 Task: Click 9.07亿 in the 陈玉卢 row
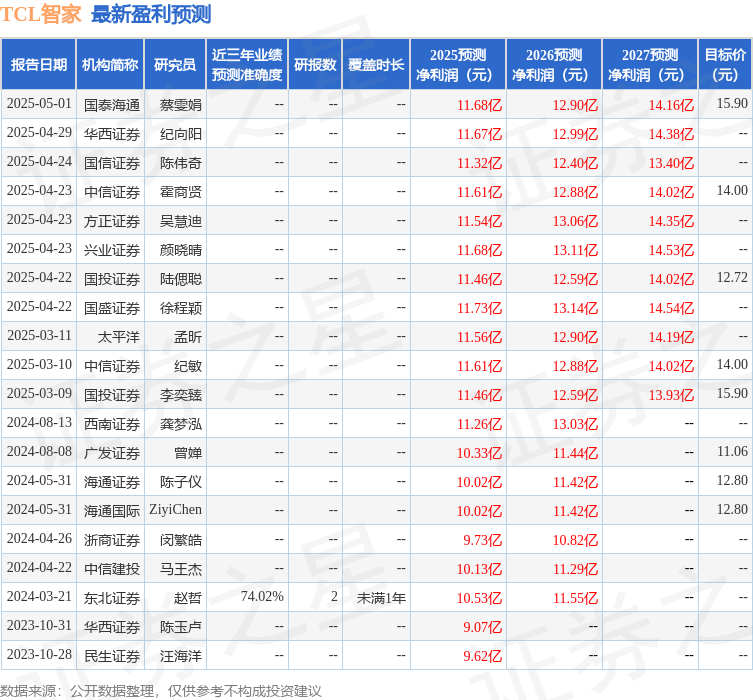pos(483,627)
